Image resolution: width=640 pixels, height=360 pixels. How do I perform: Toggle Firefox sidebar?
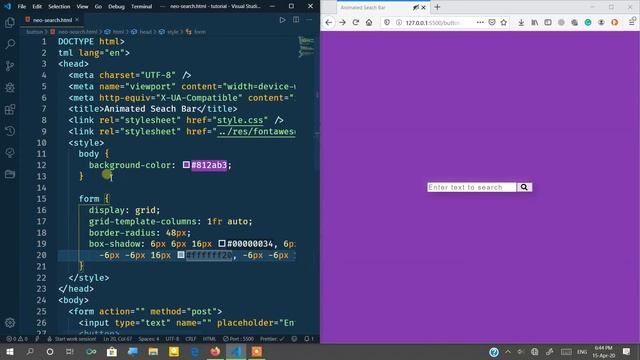tap(548, 22)
